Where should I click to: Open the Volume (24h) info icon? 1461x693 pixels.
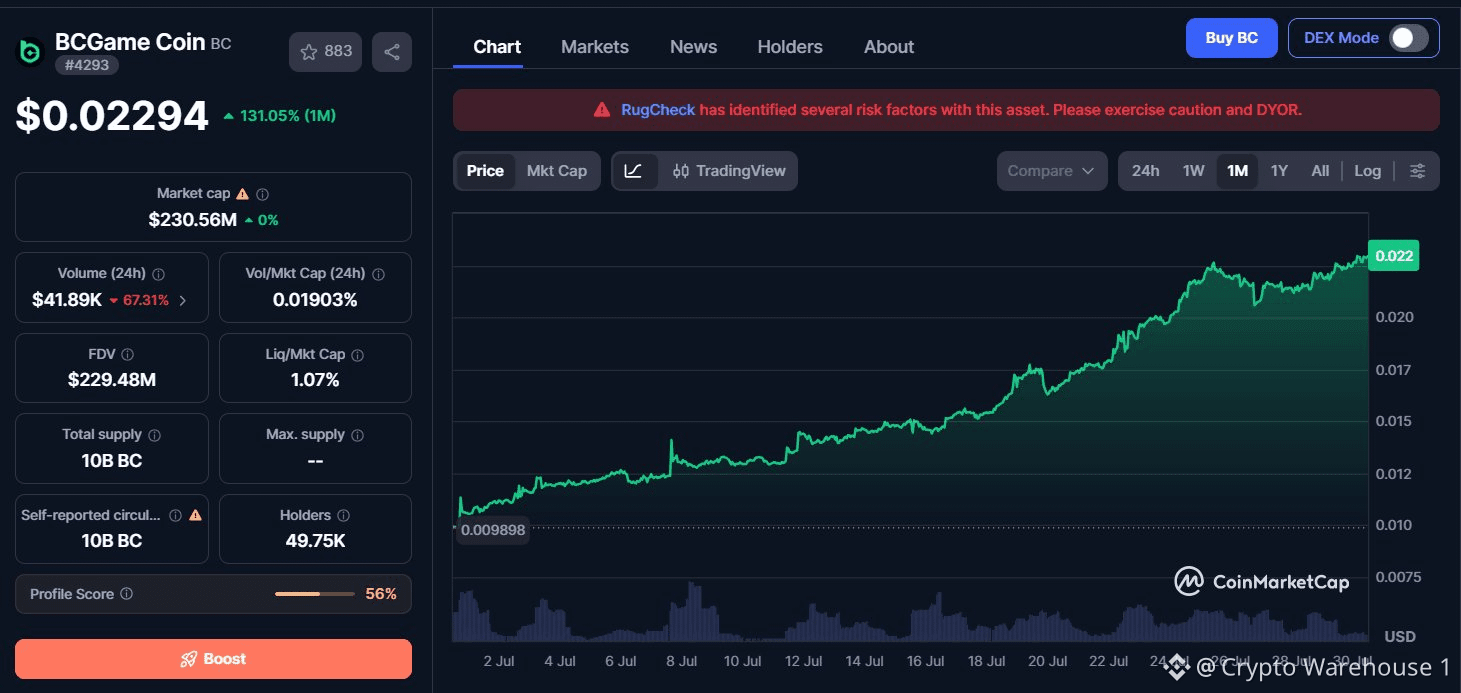pos(158,274)
